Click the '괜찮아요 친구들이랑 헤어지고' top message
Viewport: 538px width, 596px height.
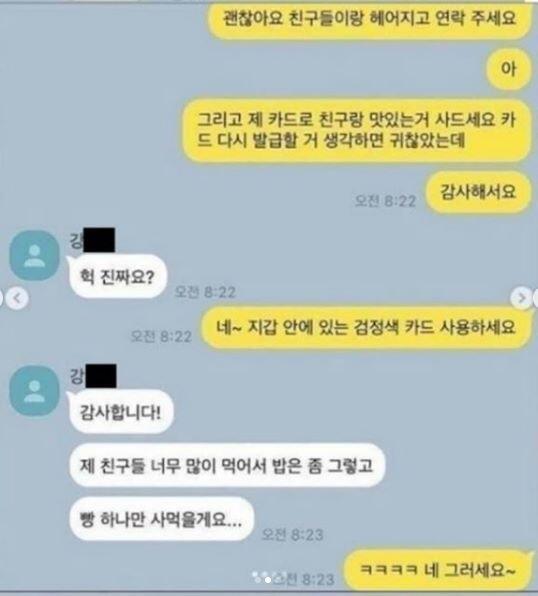(369, 19)
